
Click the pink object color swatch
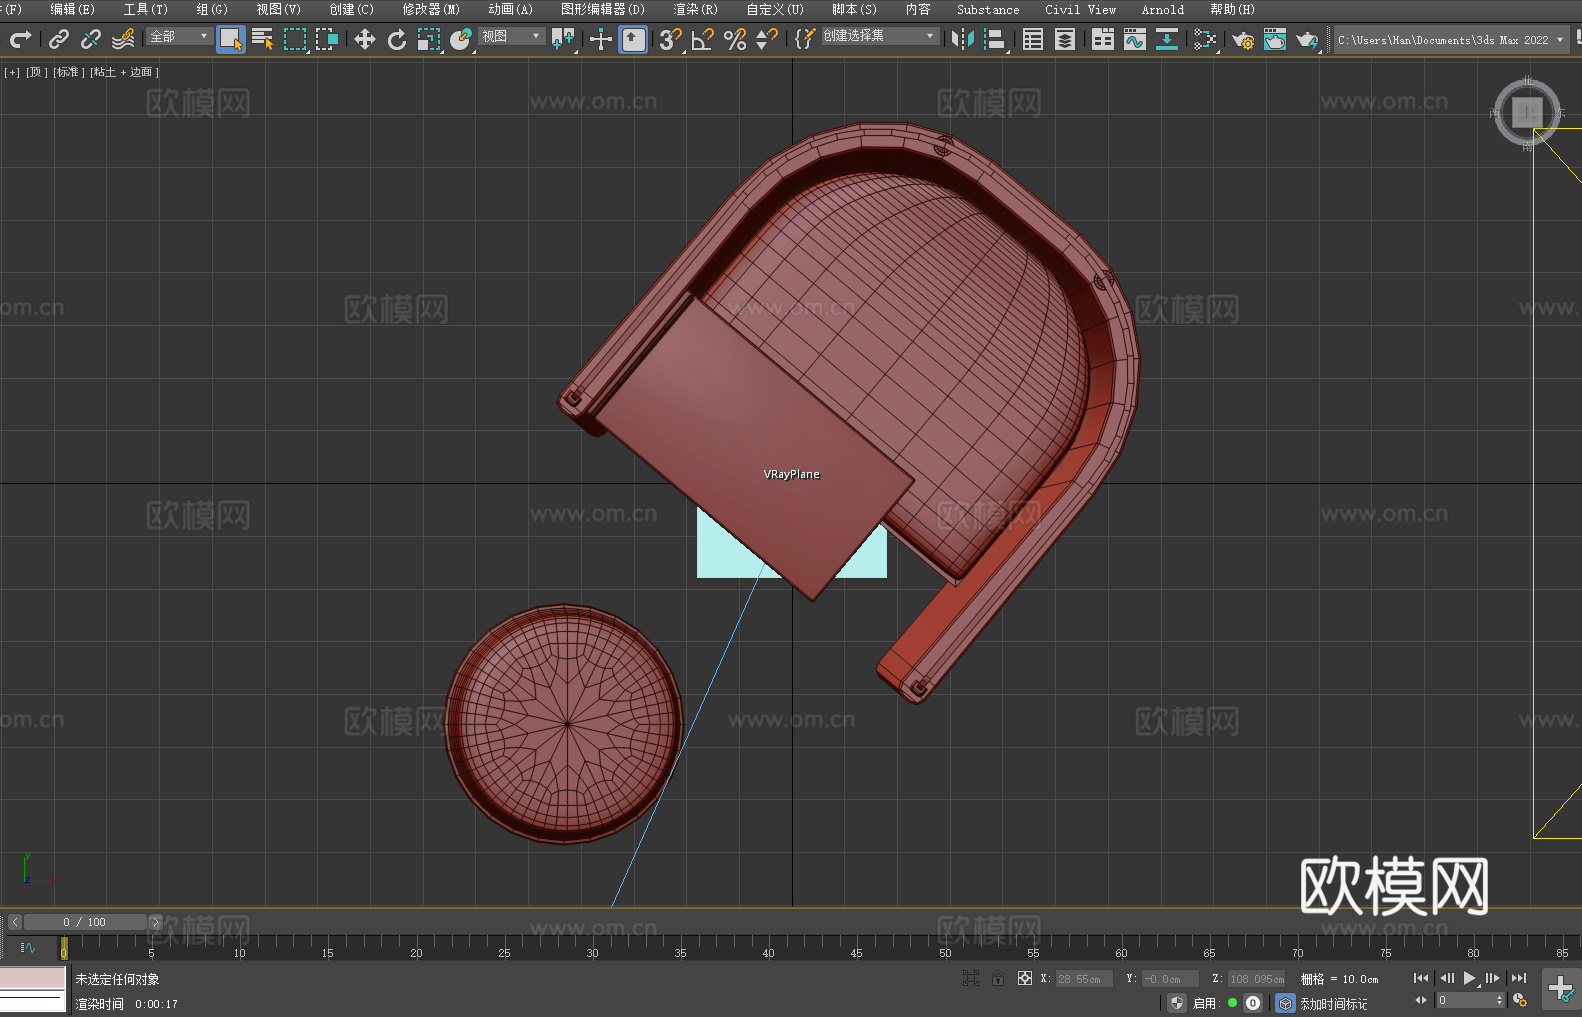33,978
